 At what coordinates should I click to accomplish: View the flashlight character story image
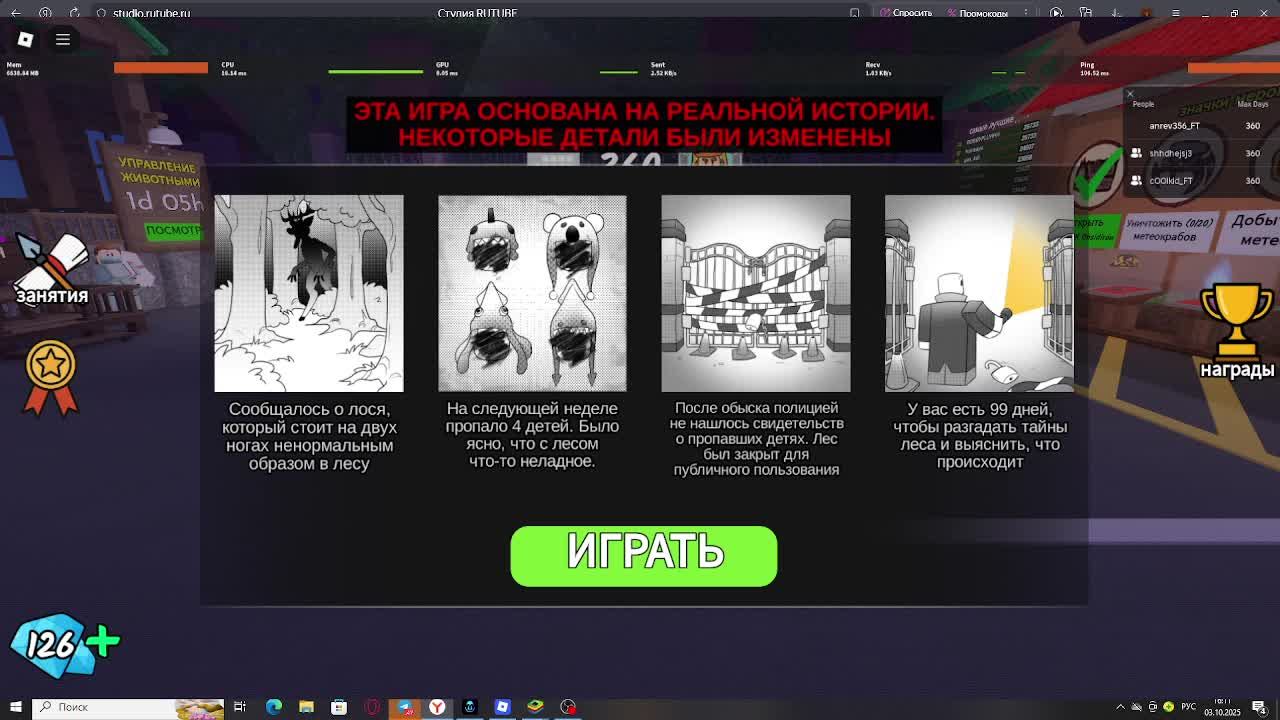pos(979,293)
